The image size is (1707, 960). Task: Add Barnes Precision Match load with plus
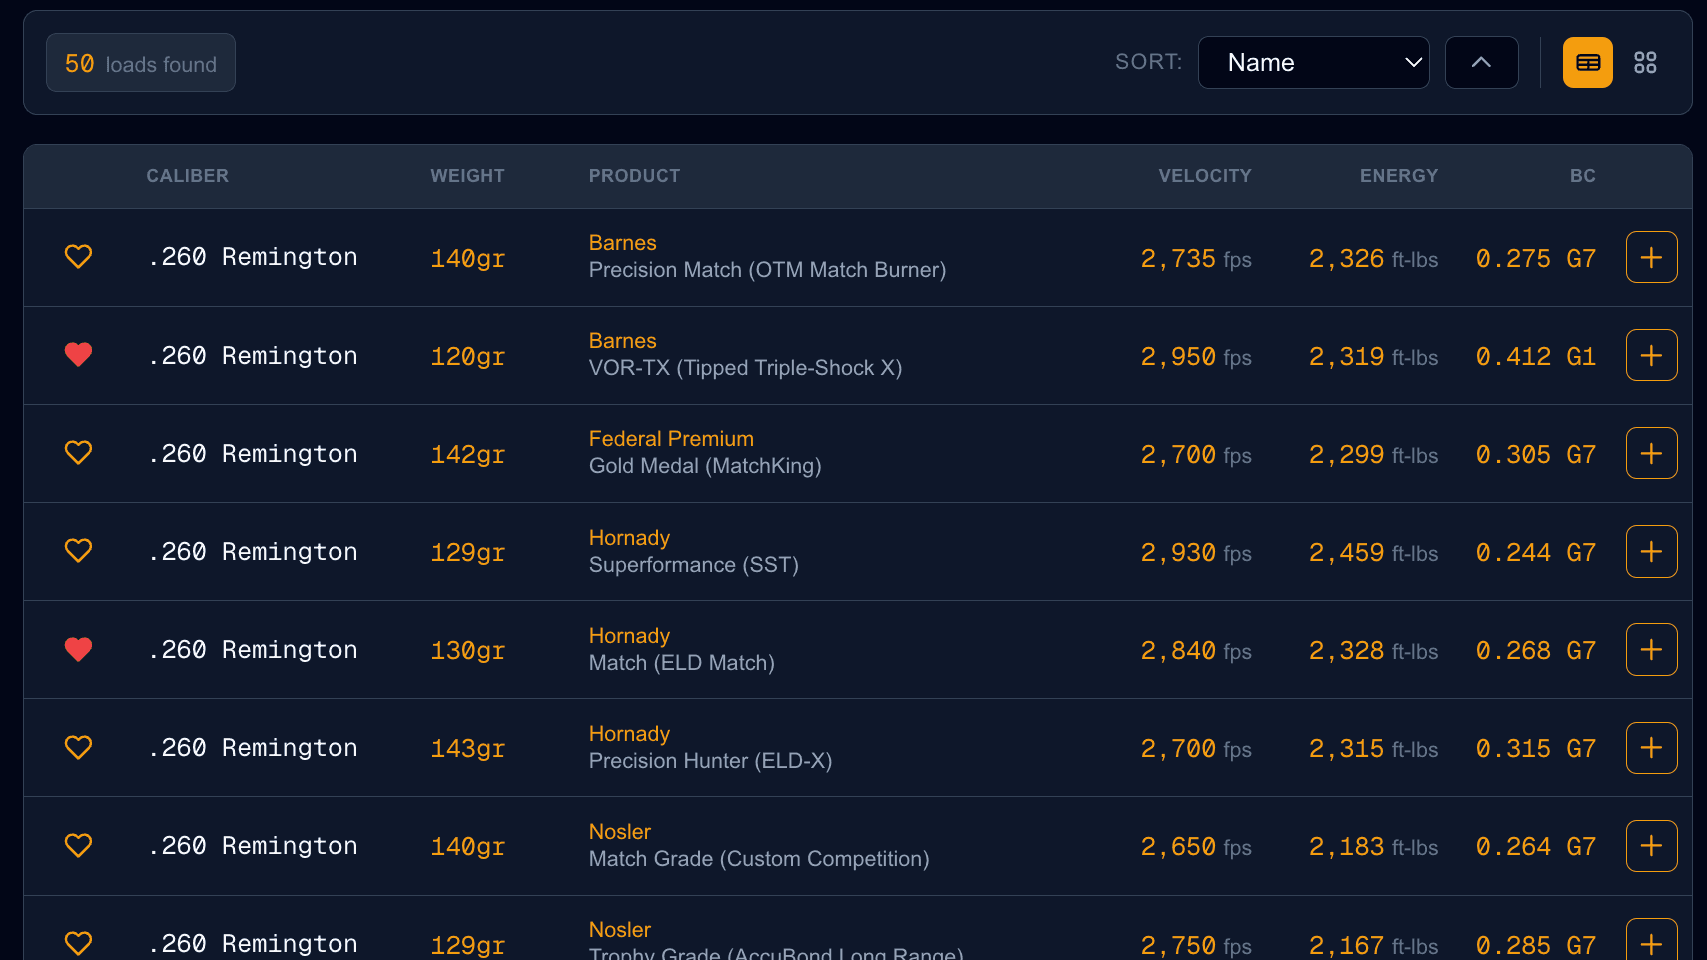[1651, 257]
